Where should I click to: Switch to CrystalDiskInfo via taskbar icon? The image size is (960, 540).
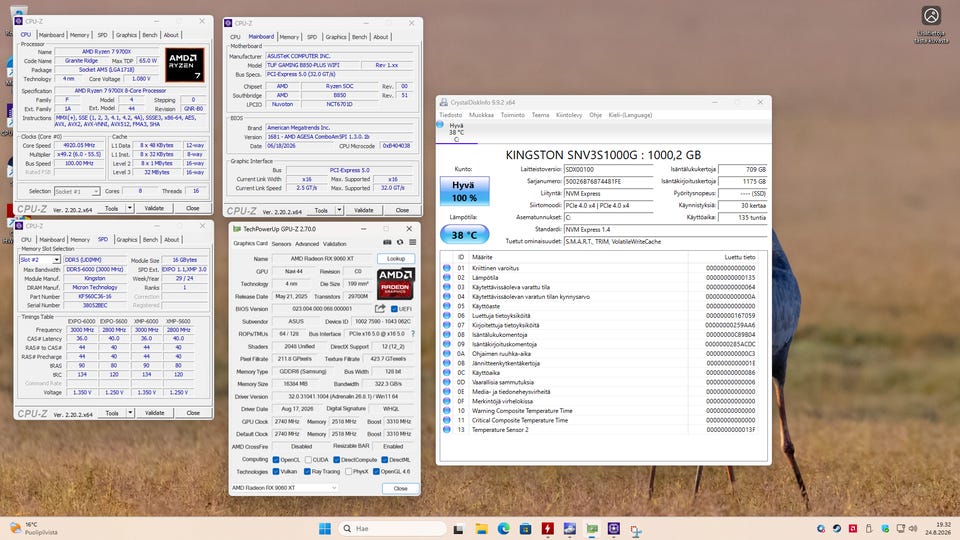[570, 528]
